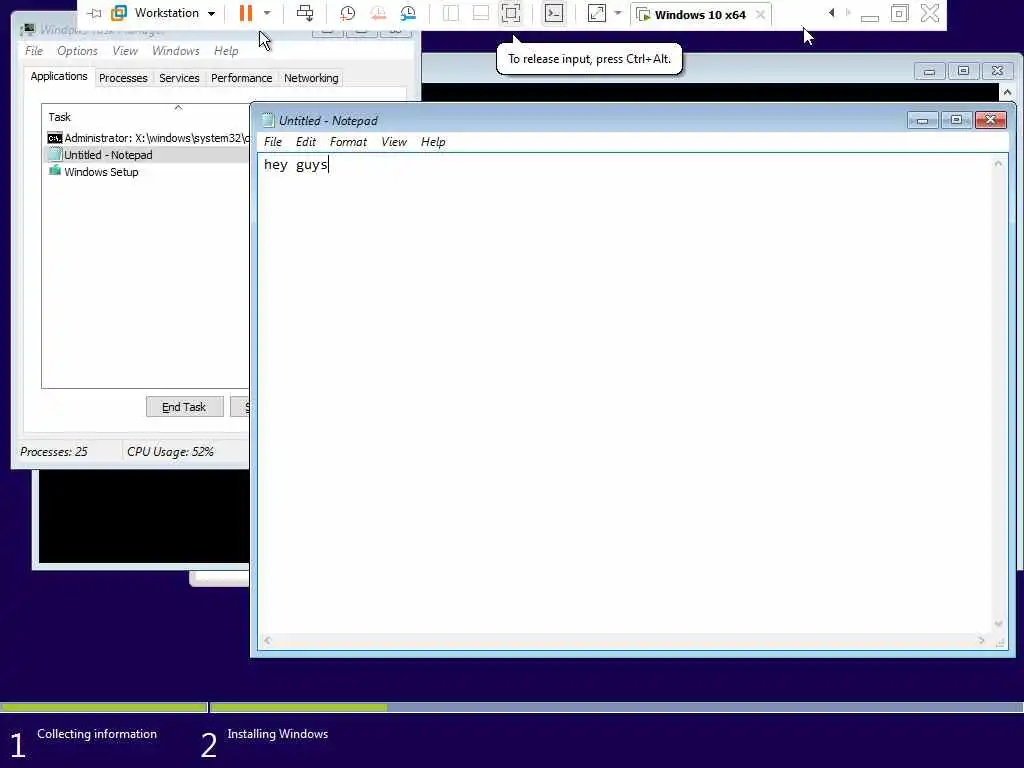
Task: Open Notepad's Format menu
Action: (348, 142)
